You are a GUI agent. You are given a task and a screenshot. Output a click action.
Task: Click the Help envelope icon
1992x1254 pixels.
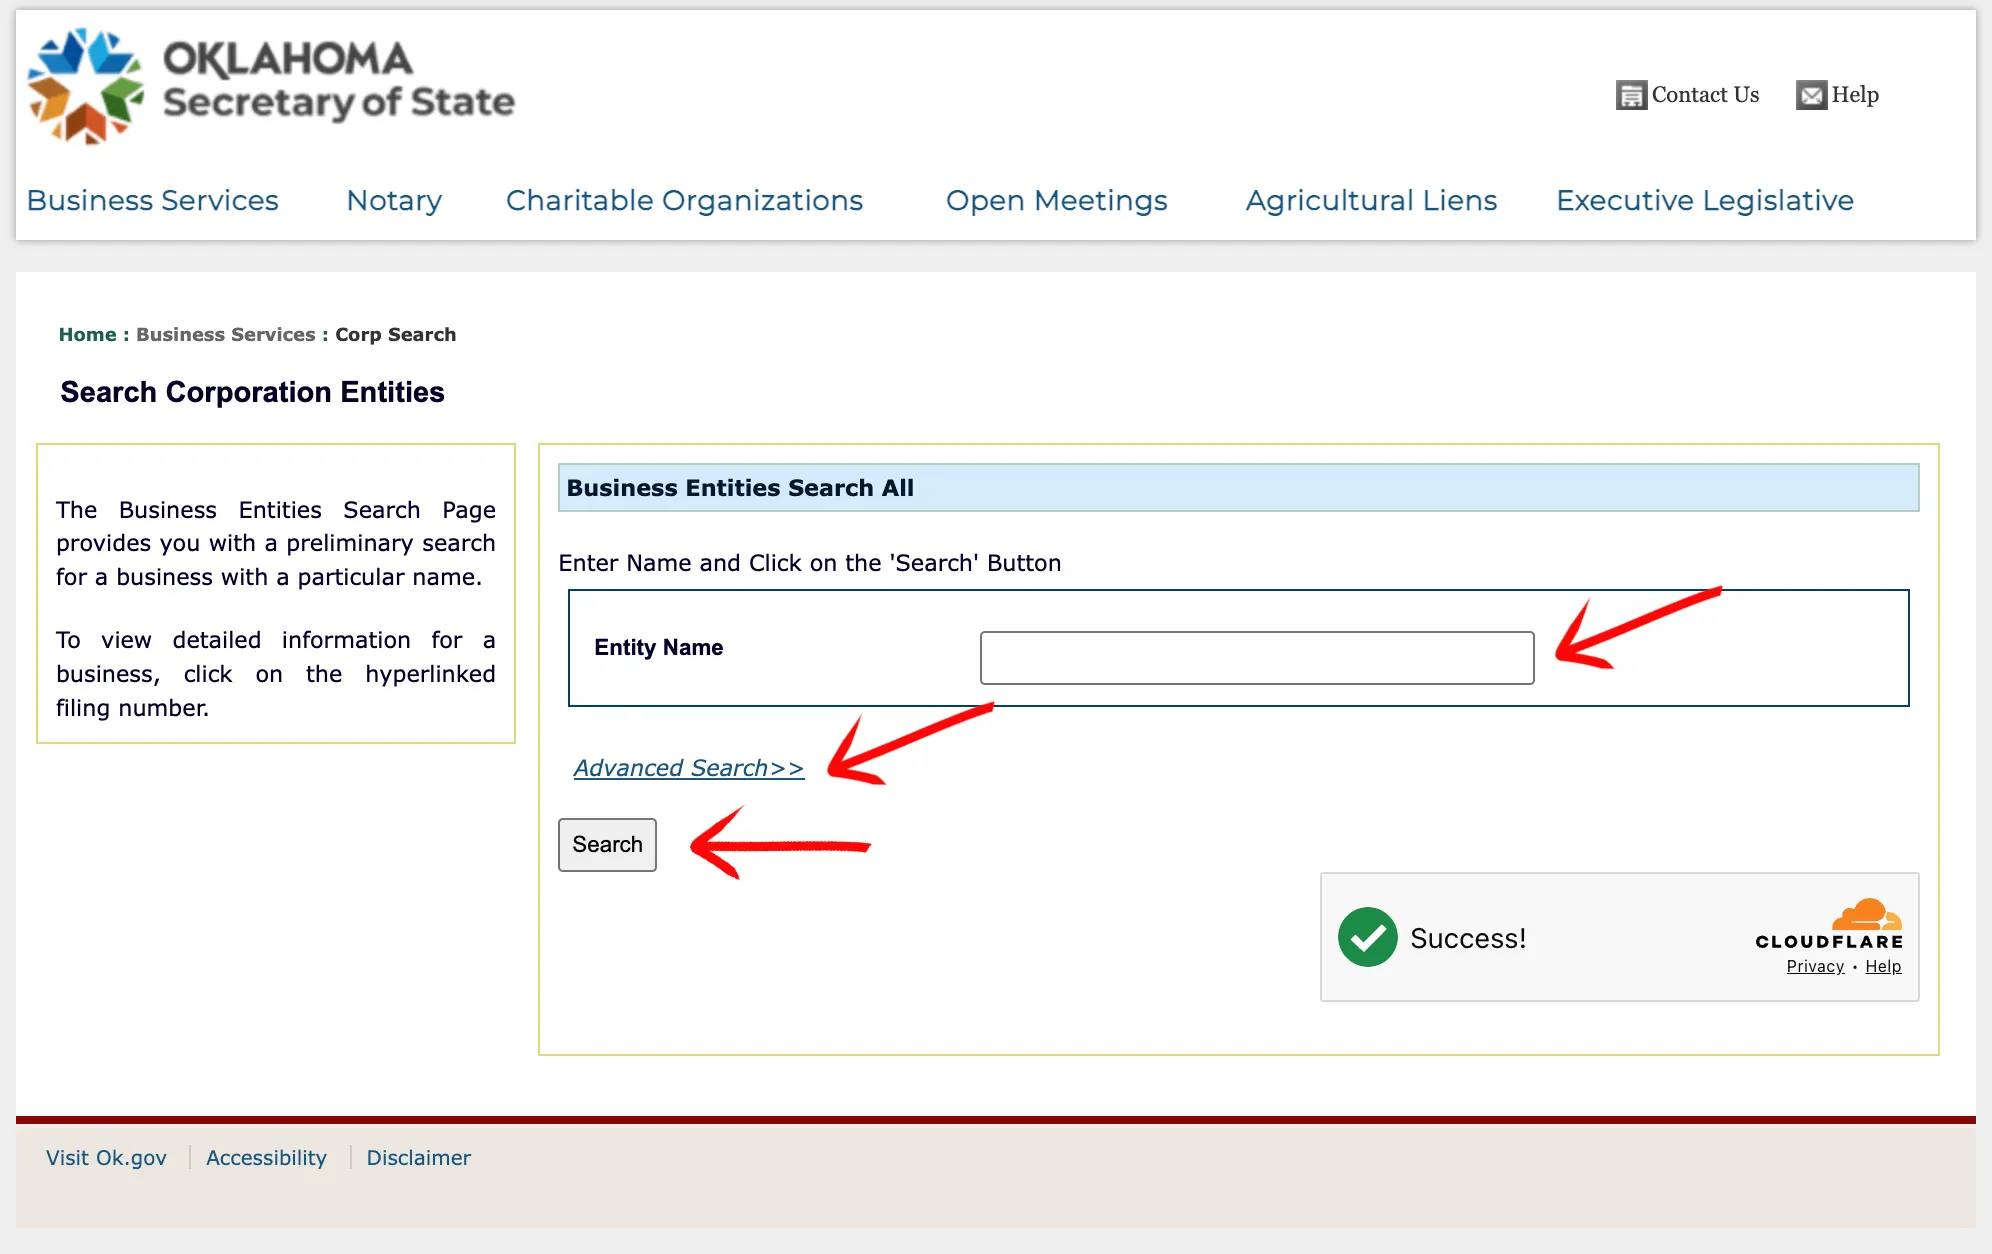click(x=1811, y=95)
